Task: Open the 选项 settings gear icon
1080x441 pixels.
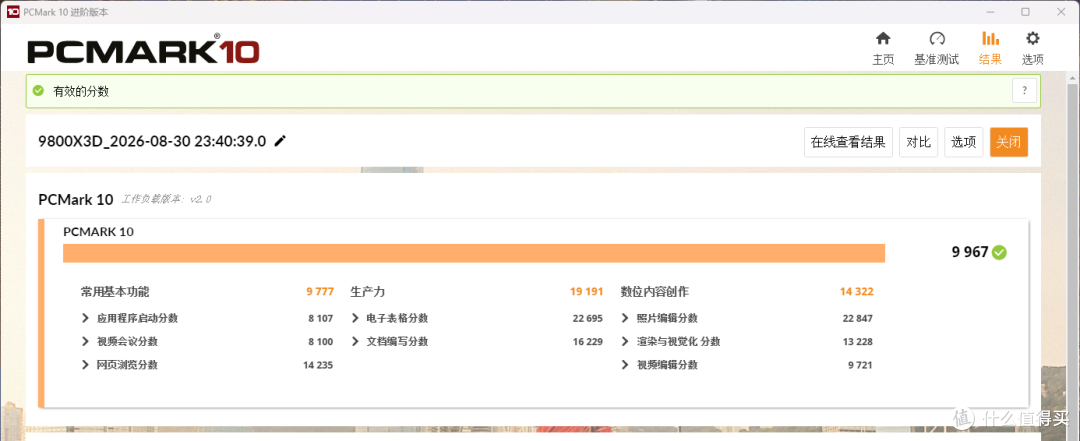Action: coord(1032,39)
